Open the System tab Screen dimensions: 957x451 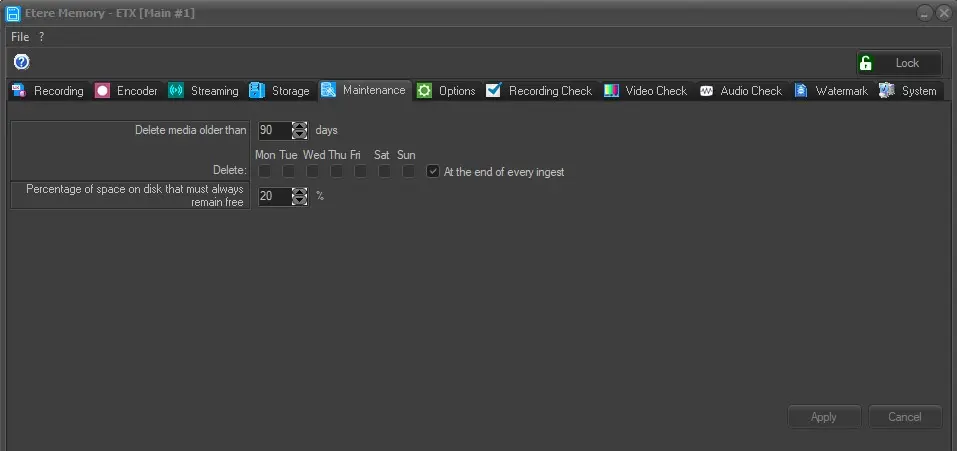(x=909, y=91)
